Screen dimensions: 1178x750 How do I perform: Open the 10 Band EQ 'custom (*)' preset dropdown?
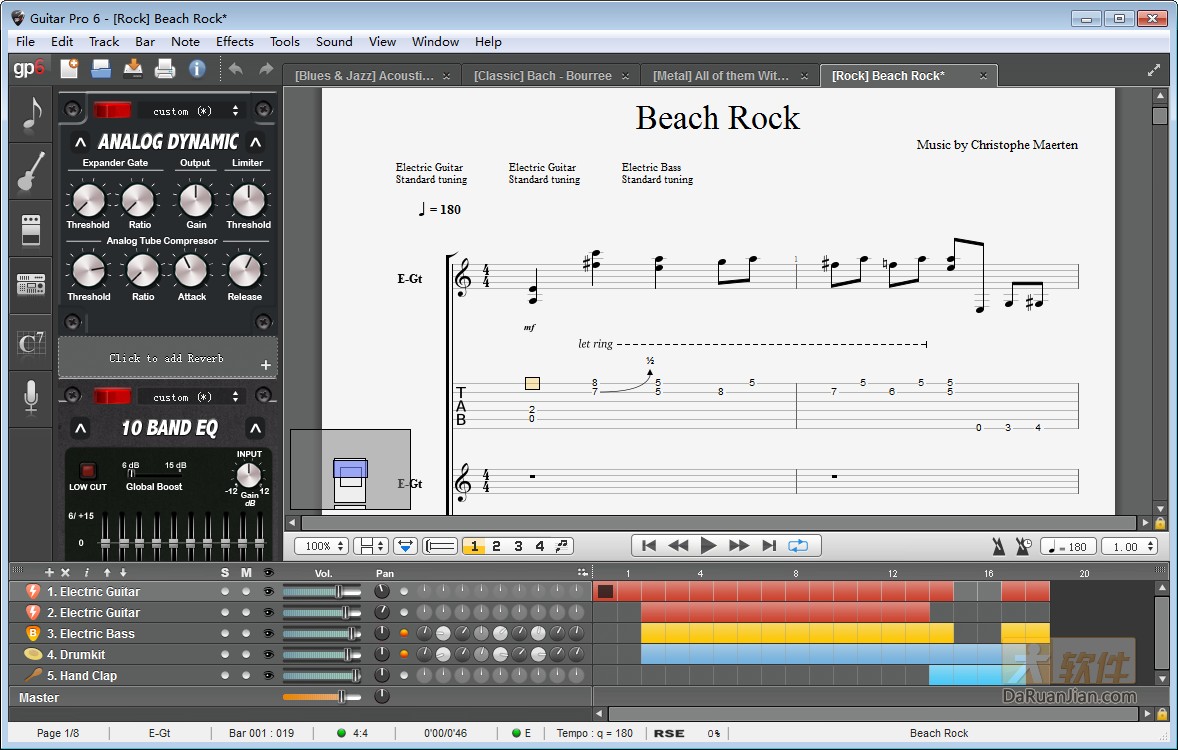(x=192, y=396)
